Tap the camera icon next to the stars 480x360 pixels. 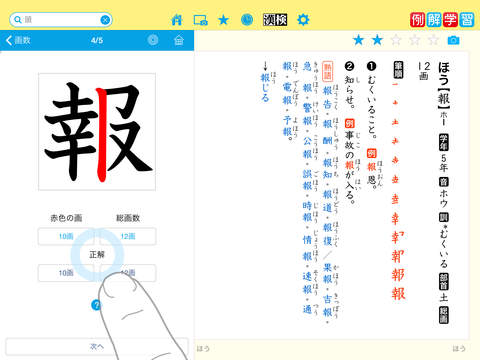pyautogui.click(x=453, y=40)
